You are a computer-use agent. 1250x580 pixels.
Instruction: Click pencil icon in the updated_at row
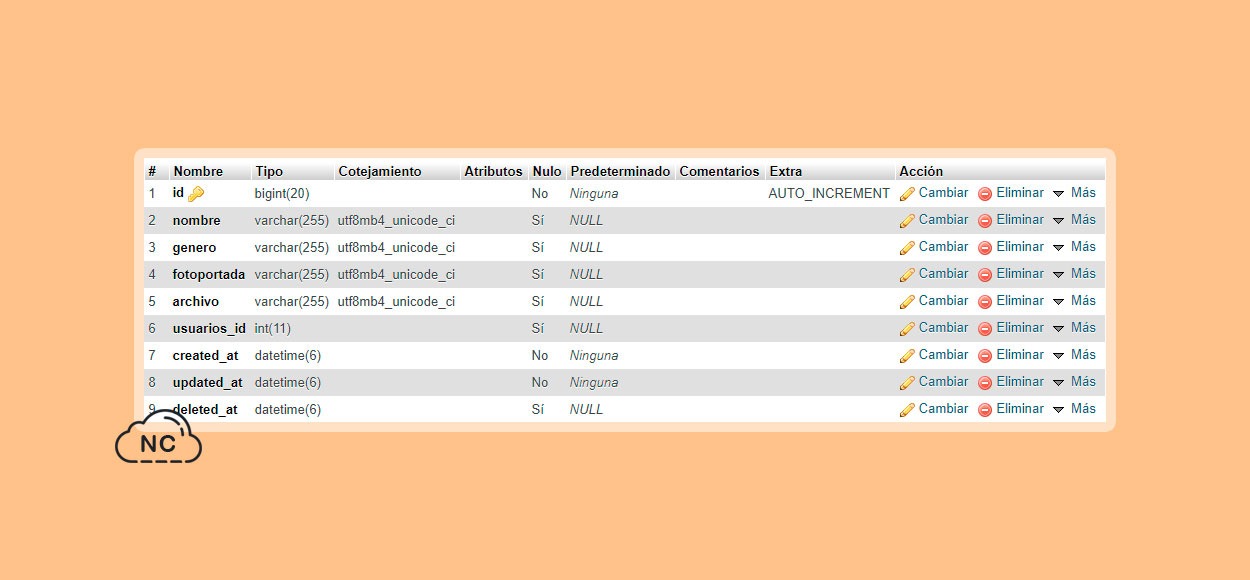coord(907,383)
